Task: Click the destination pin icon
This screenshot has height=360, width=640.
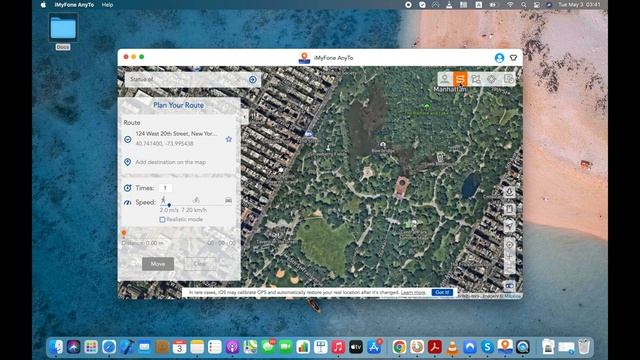Action: 128,162
